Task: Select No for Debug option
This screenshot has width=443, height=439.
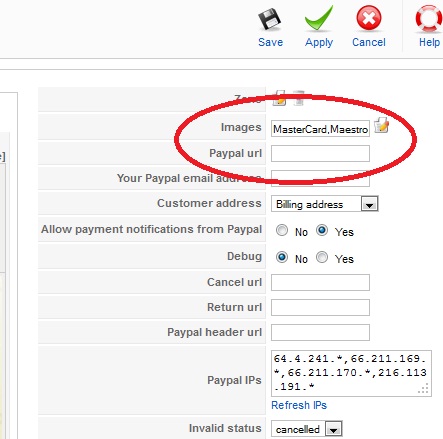Action: (282, 257)
